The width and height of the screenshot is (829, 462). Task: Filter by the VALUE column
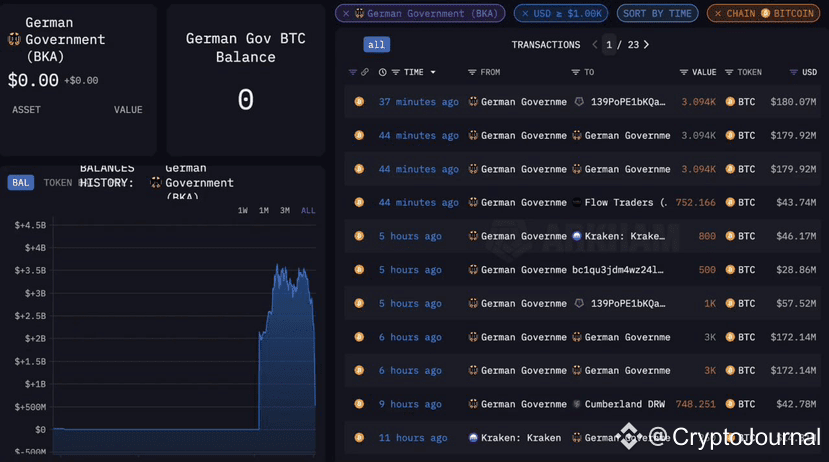point(684,72)
